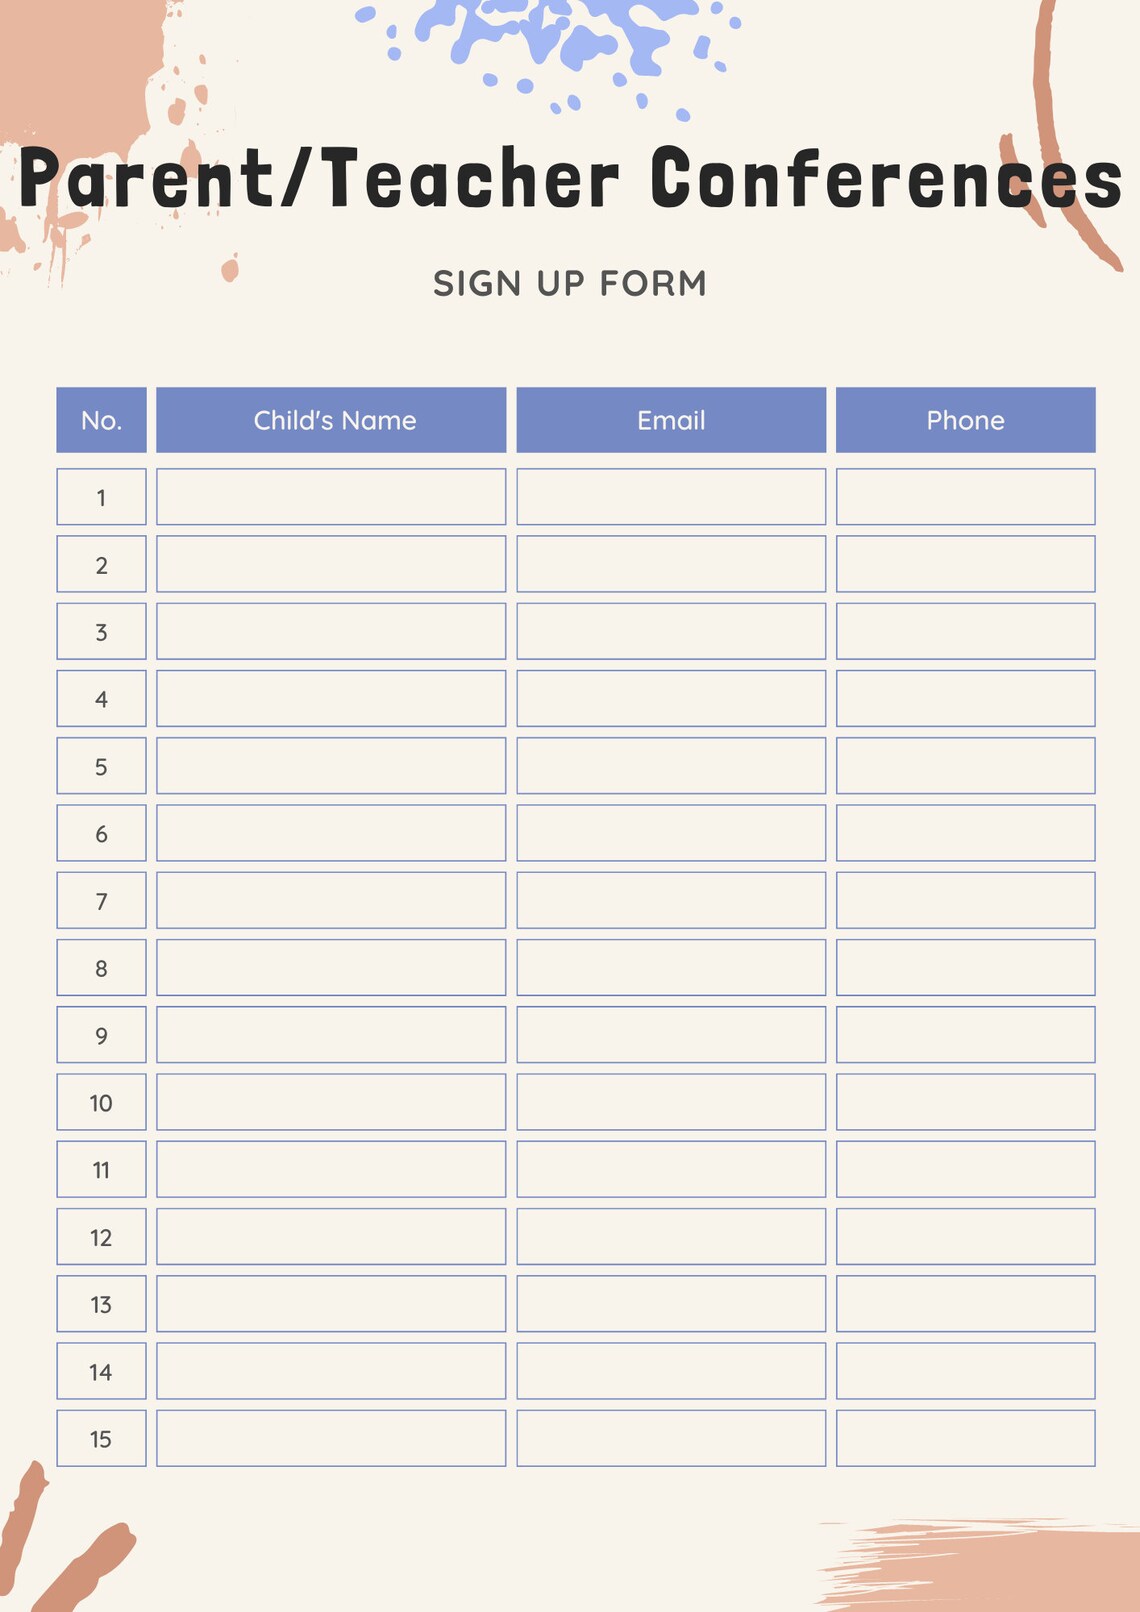Click the No. column header
Image resolution: width=1140 pixels, height=1612 pixels.
pyautogui.click(x=101, y=420)
